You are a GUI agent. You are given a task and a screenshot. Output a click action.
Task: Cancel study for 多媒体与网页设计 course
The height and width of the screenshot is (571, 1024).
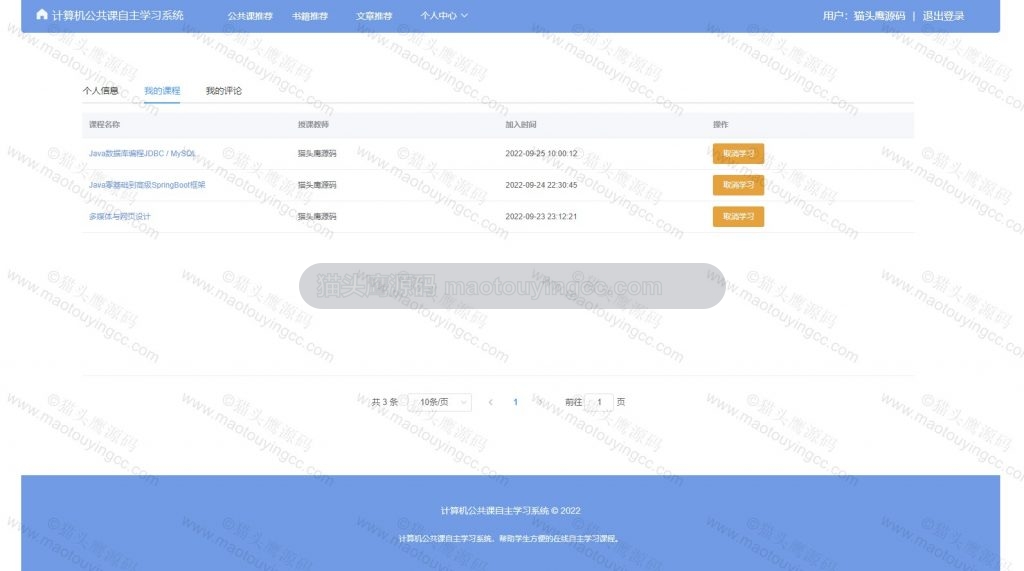[x=738, y=216]
